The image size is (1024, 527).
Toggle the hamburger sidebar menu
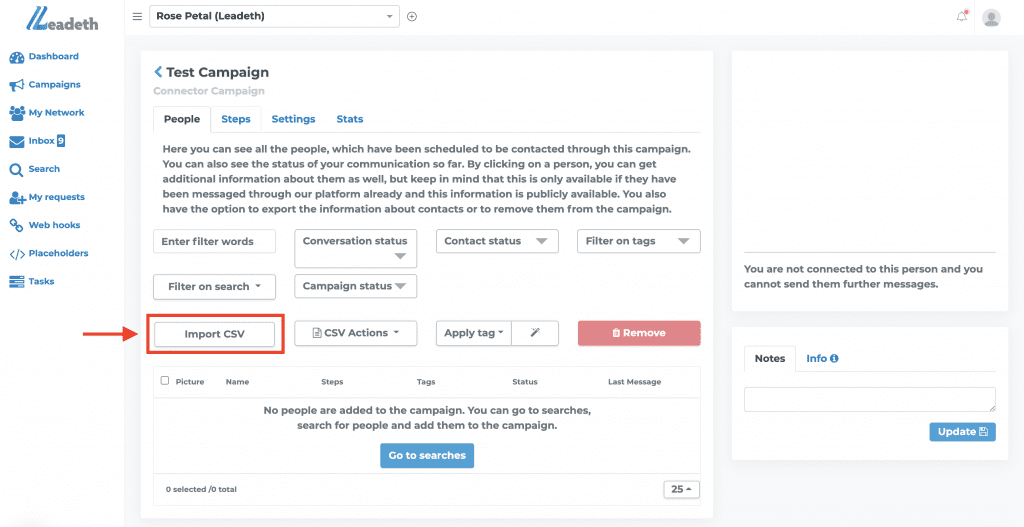[137, 17]
